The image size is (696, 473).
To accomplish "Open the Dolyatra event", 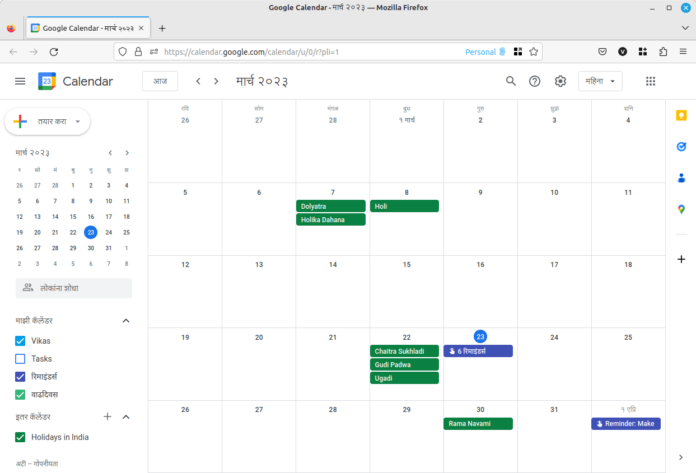I will (x=331, y=206).
